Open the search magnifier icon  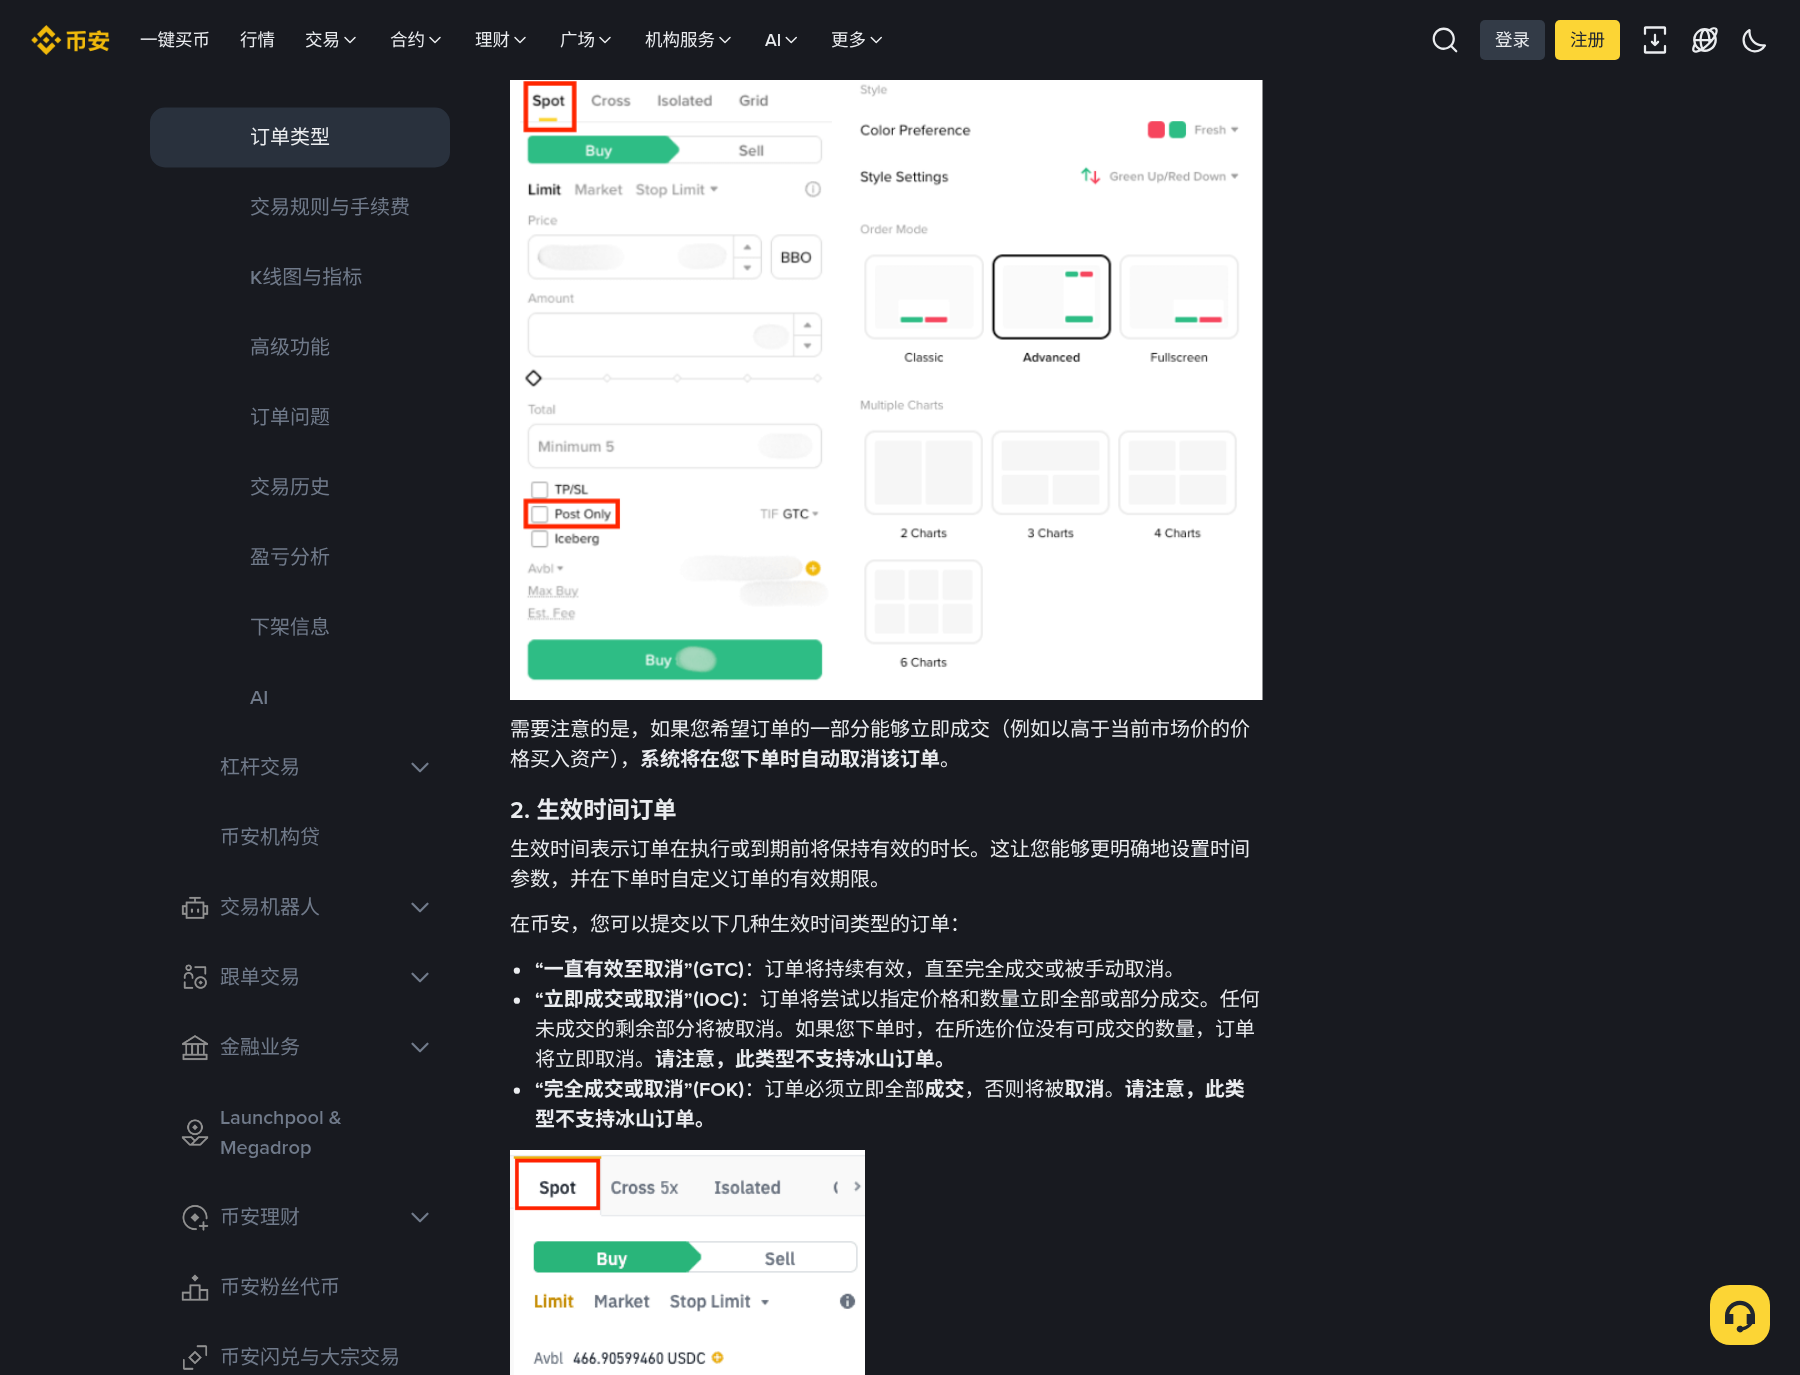pos(1444,40)
